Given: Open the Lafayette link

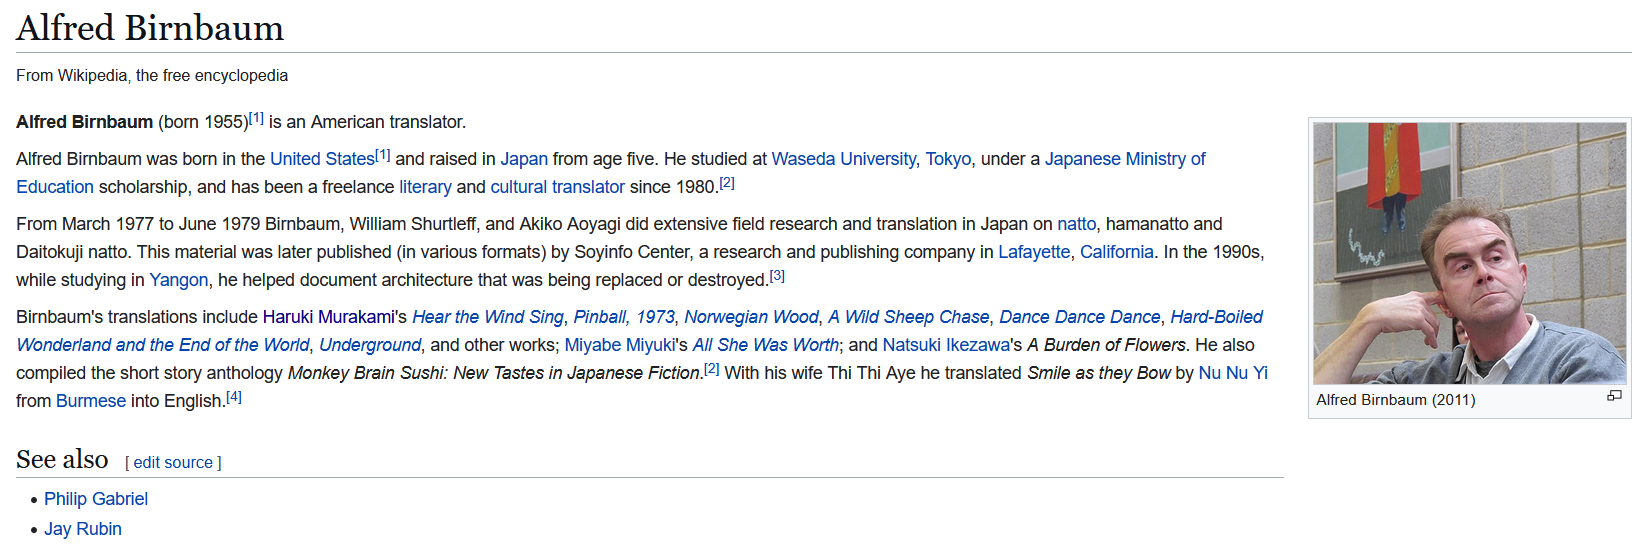Looking at the screenshot, I should point(1034,252).
